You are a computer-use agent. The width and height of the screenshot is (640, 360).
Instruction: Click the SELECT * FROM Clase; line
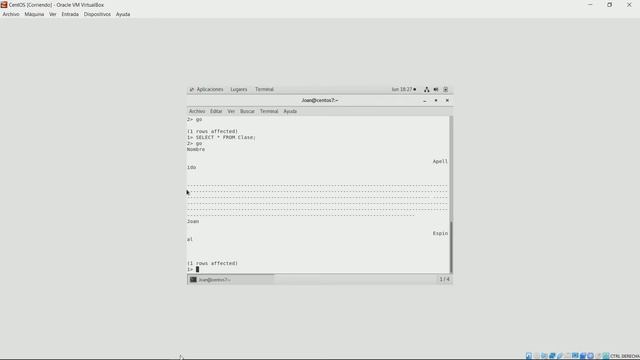(221, 138)
